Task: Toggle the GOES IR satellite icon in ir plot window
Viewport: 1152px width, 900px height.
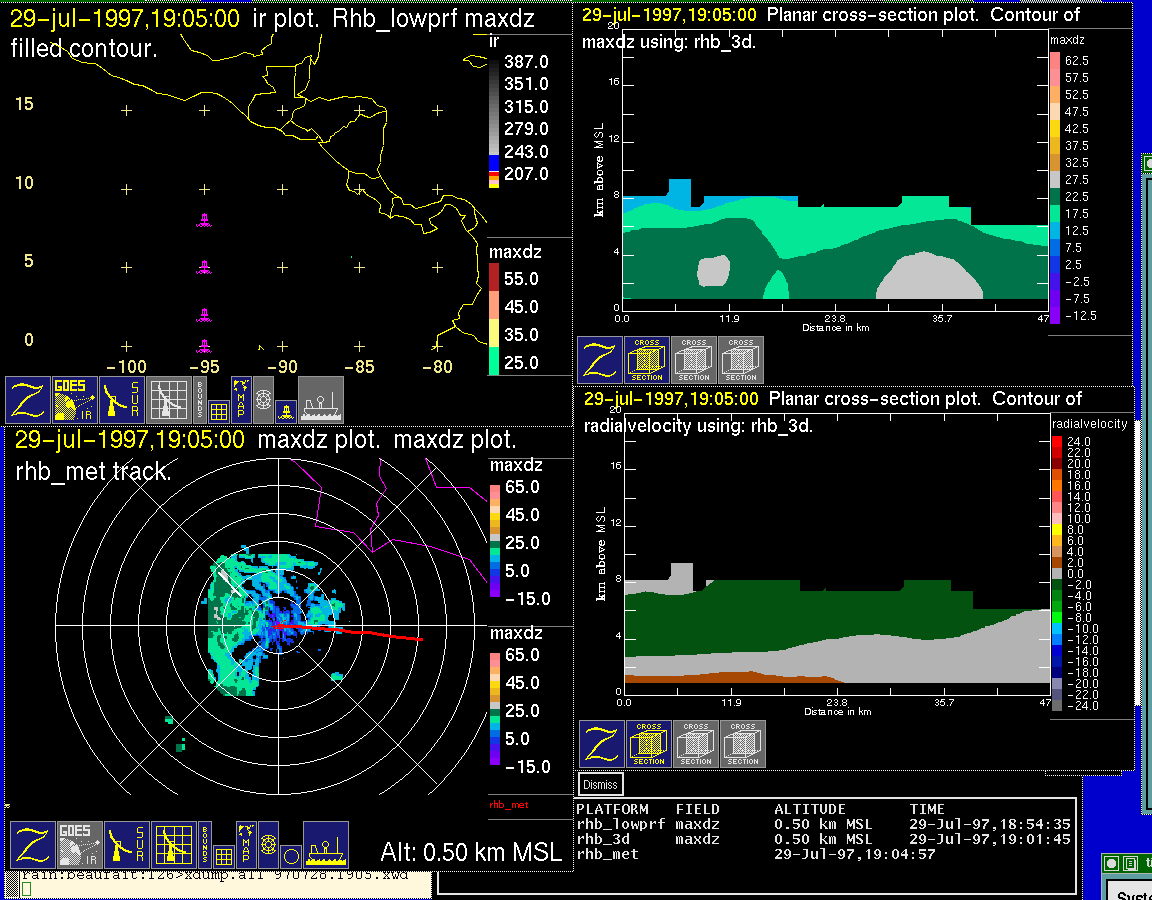Action: coord(75,399)
